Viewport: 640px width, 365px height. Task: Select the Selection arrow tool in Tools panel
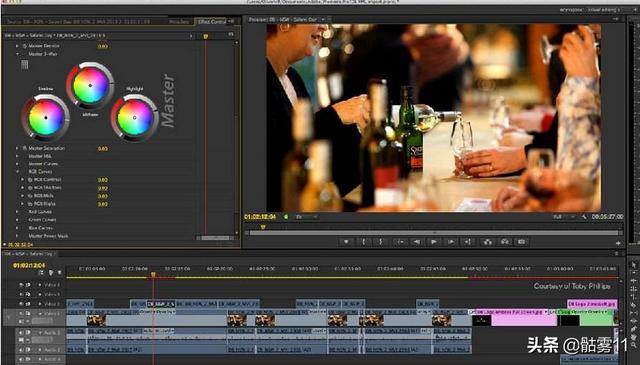(633, 265)
